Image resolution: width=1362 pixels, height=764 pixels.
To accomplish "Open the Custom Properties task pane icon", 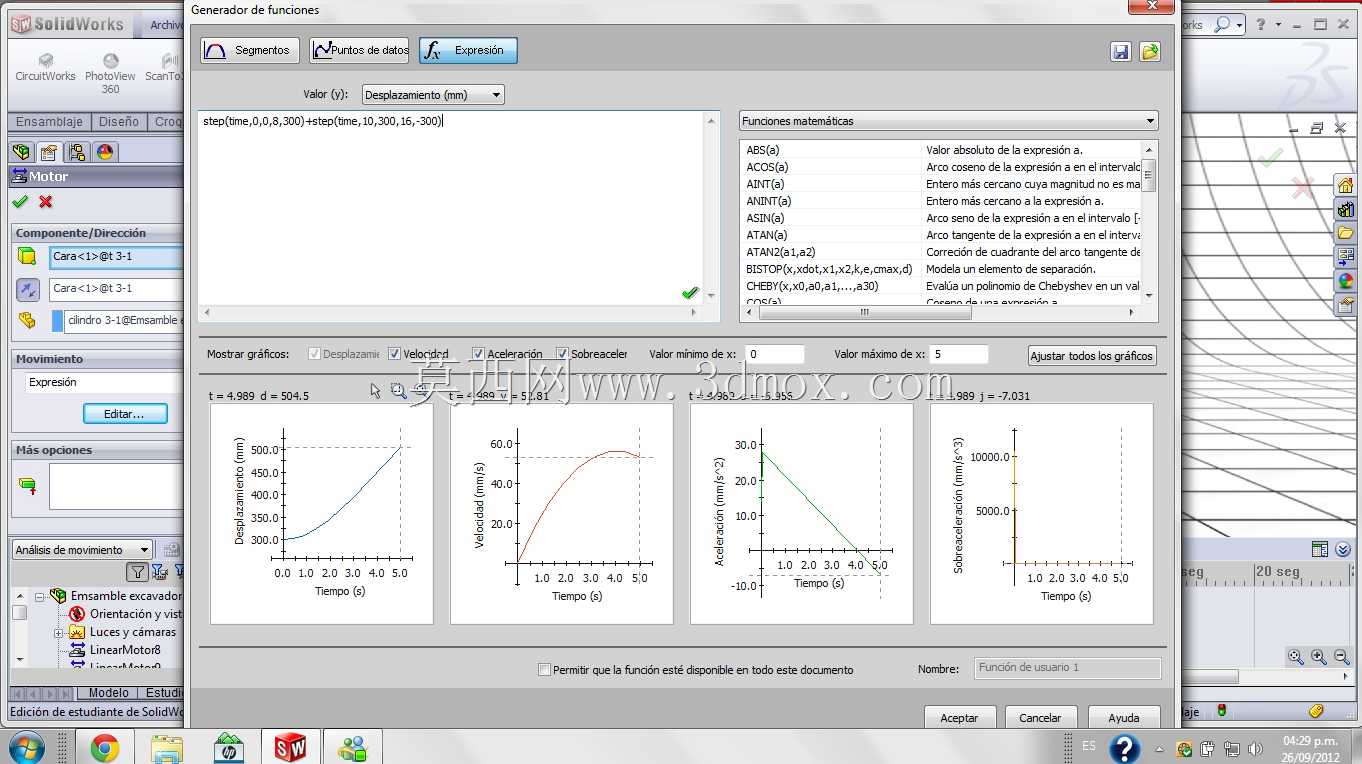I will (x=1345, y=305).
